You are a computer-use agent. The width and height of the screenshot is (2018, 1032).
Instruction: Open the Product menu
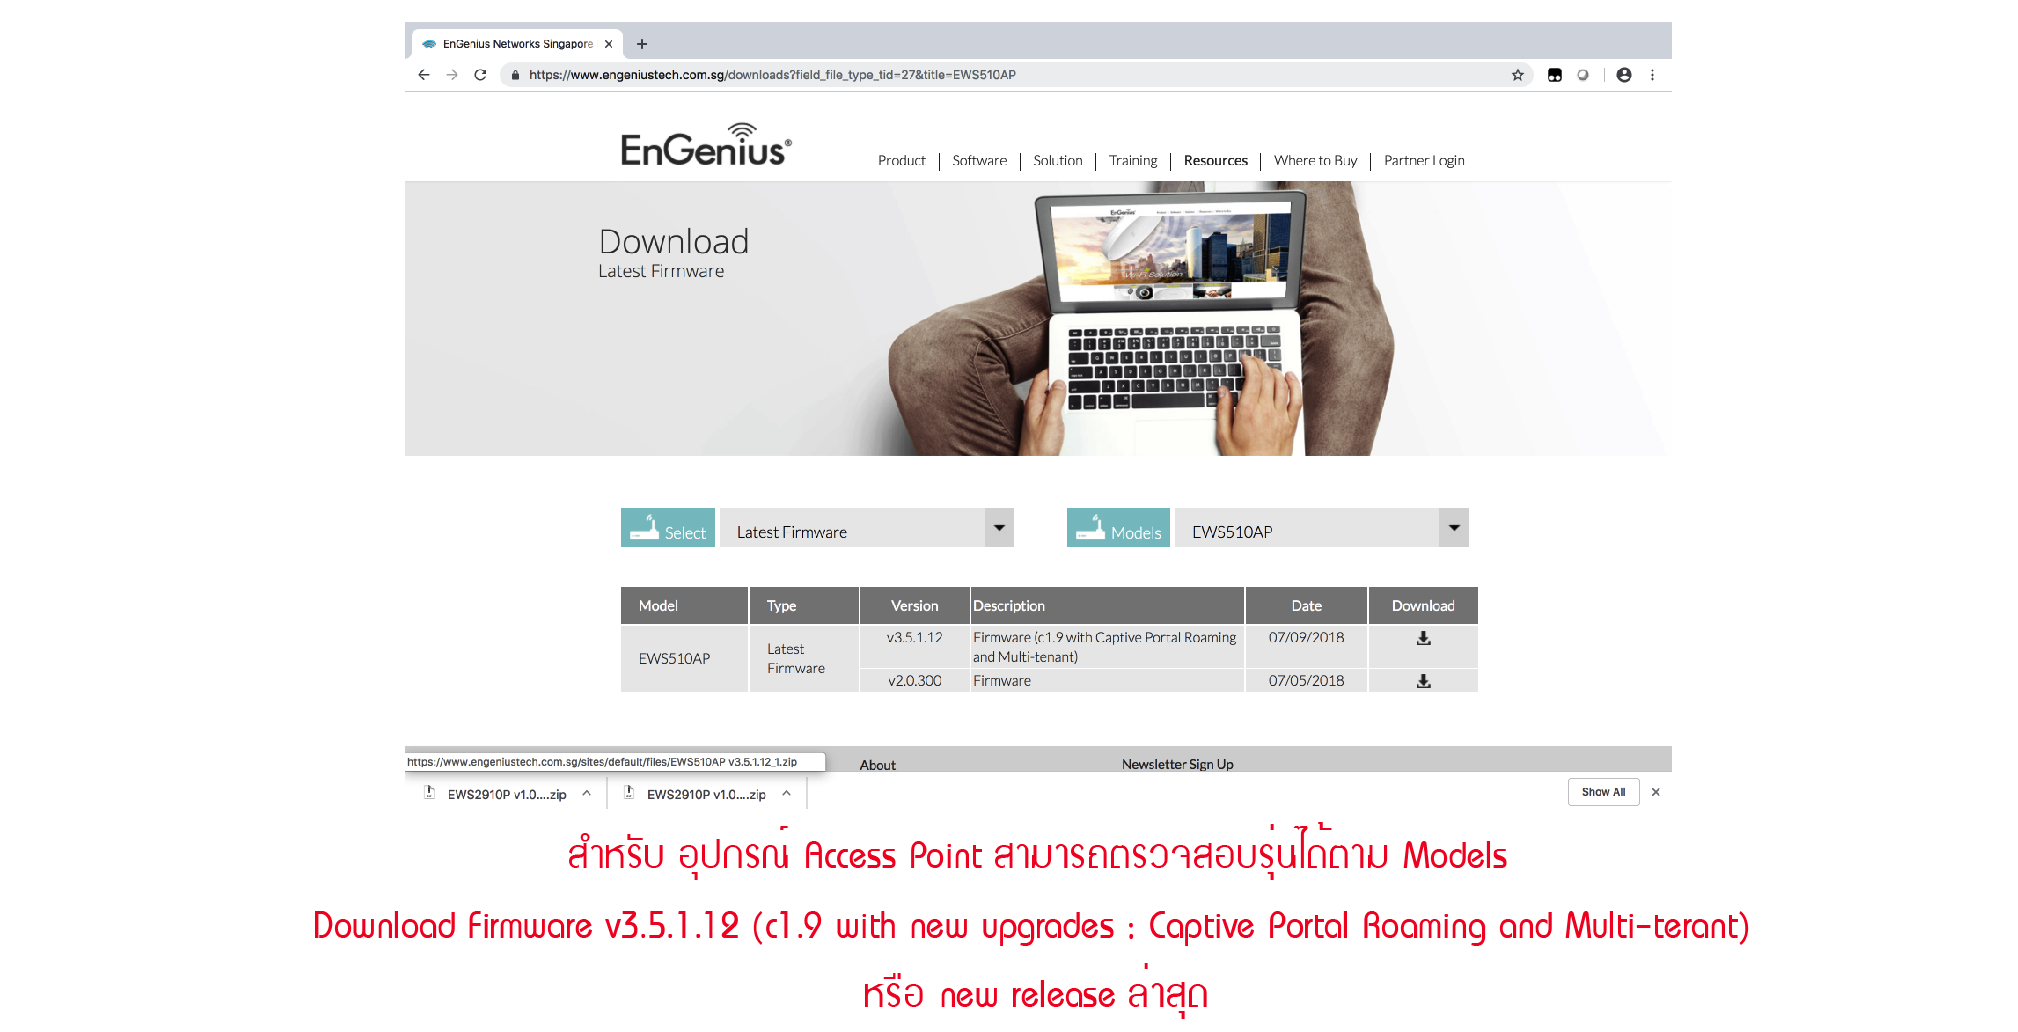[x=902, y=161]
